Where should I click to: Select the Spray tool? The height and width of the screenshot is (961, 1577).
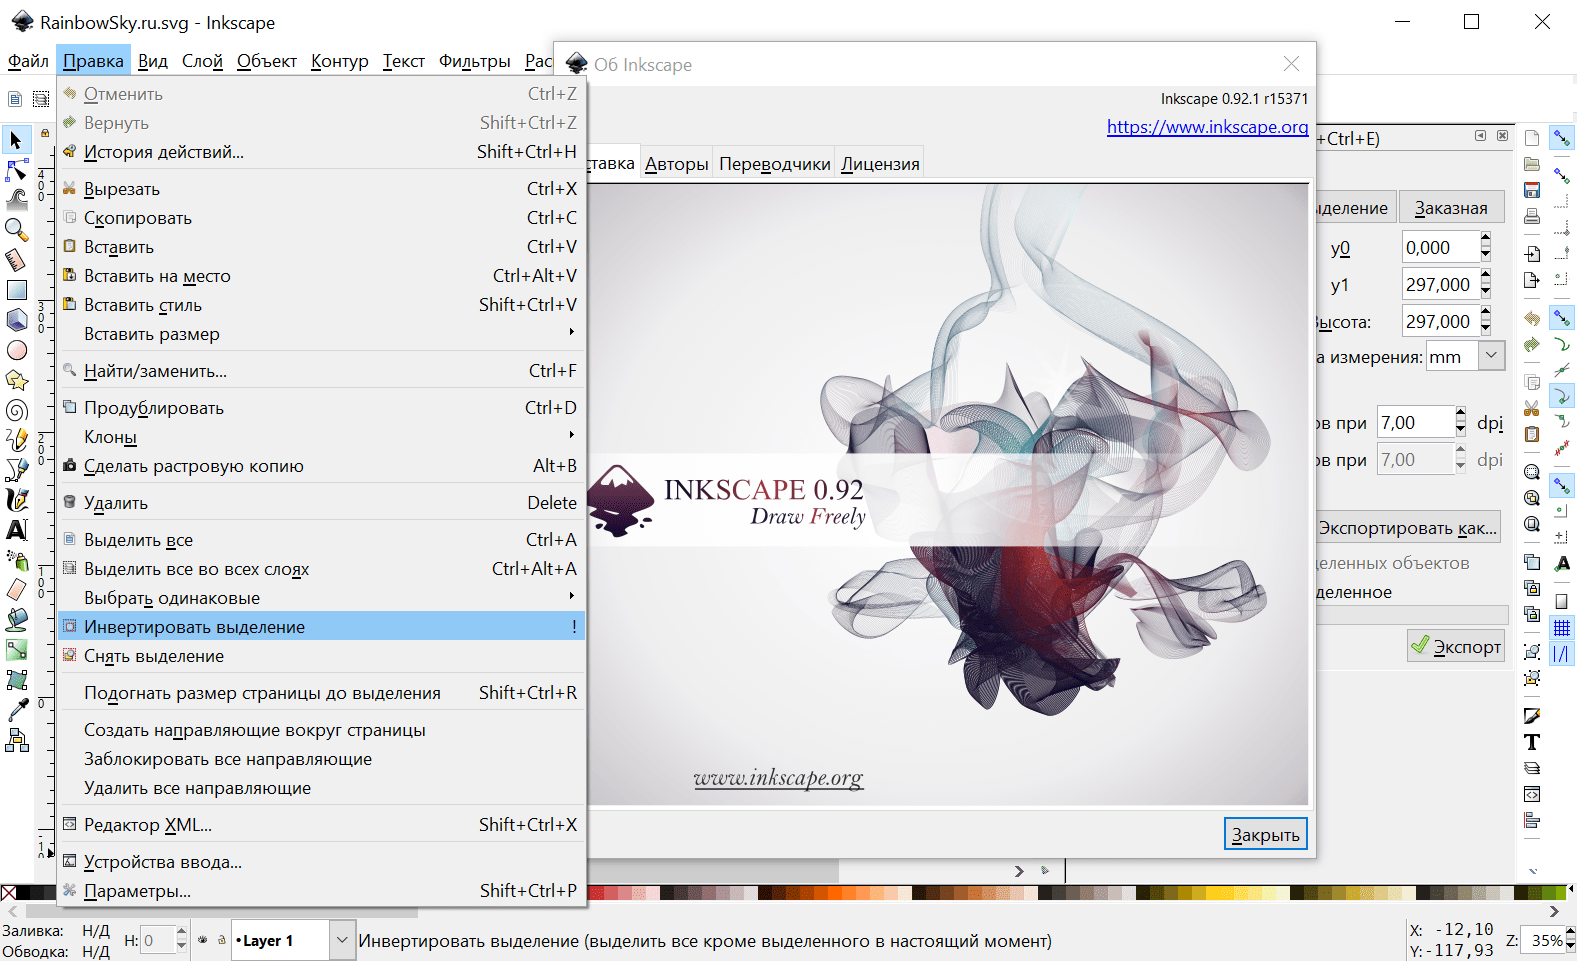(x=16, y=560)
